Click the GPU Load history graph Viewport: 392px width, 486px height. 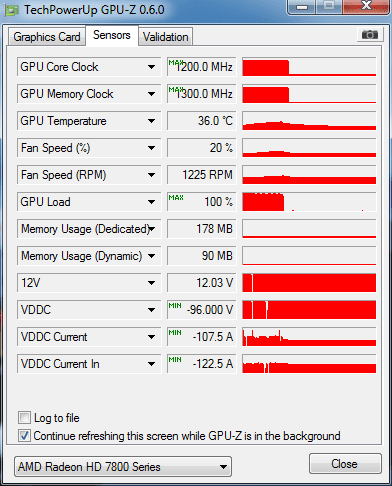point(309,202)
